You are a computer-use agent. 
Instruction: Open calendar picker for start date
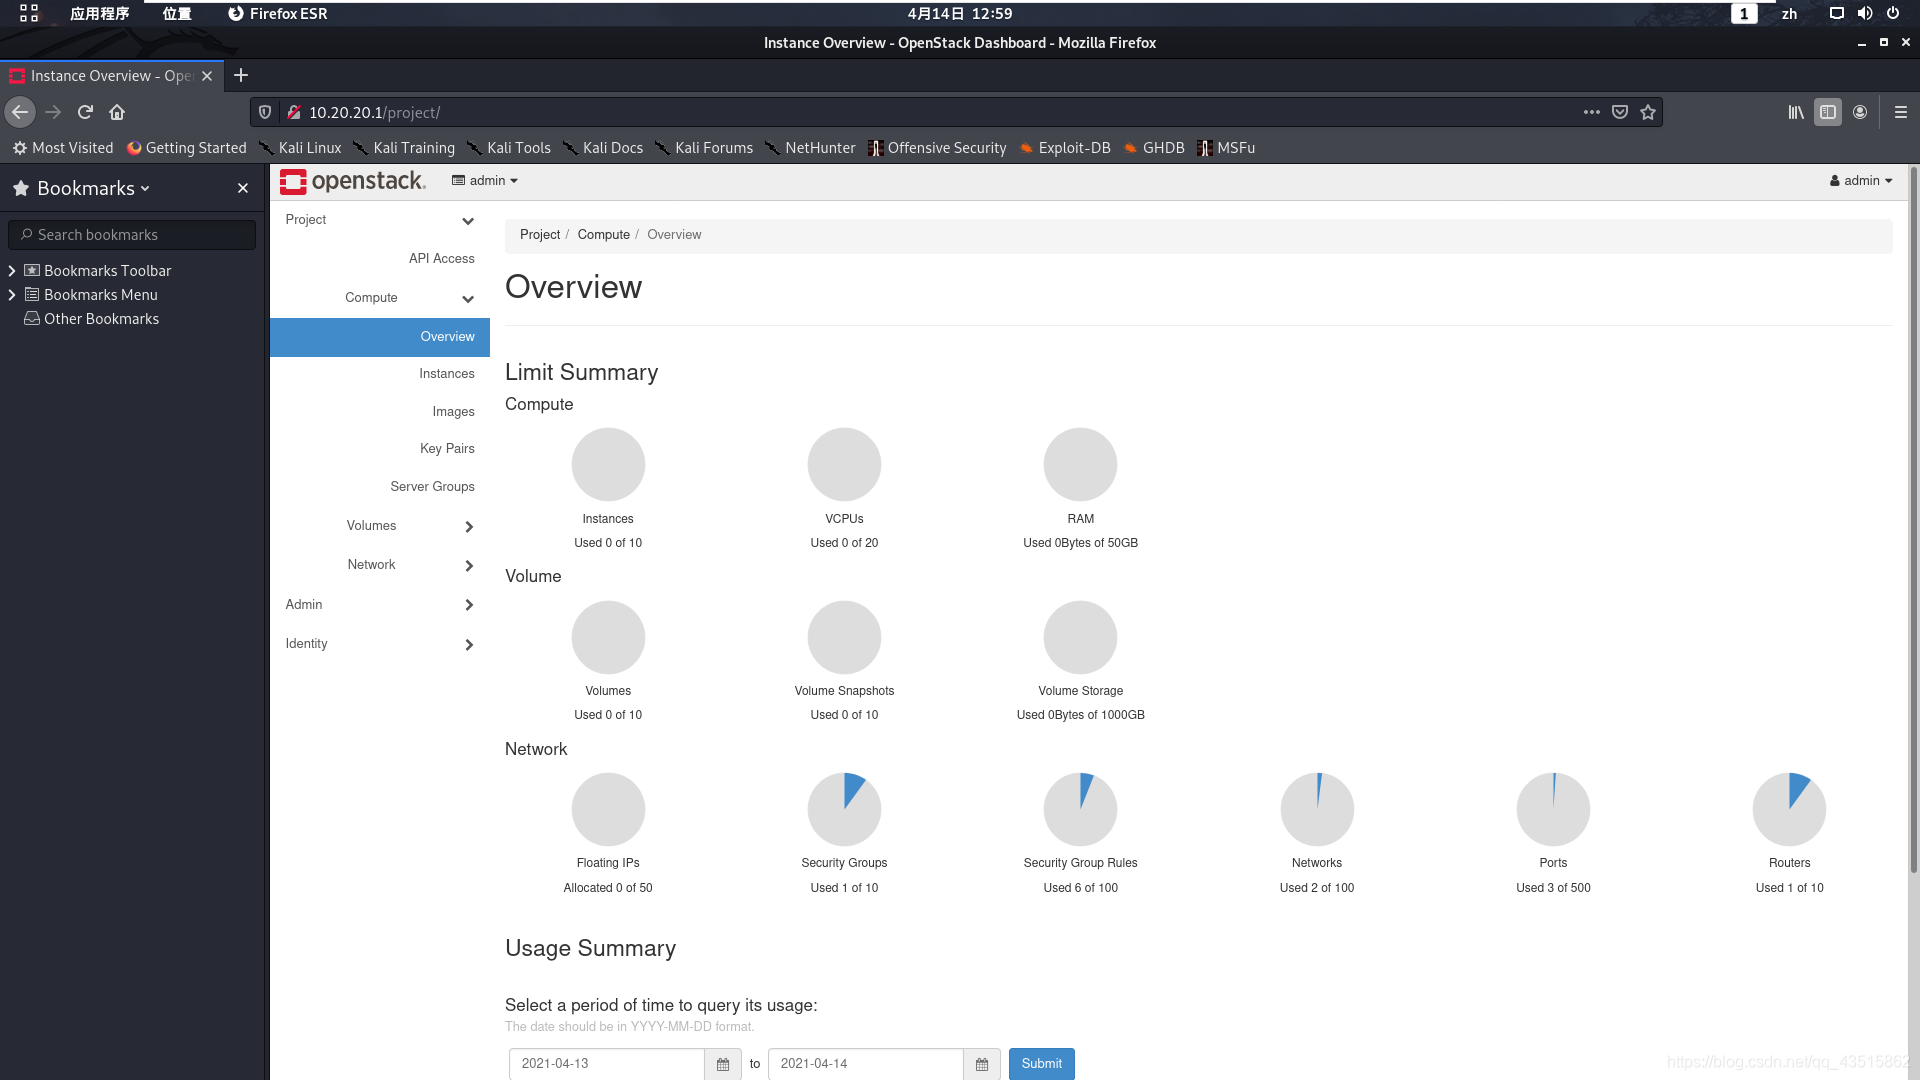[723, 1064]
